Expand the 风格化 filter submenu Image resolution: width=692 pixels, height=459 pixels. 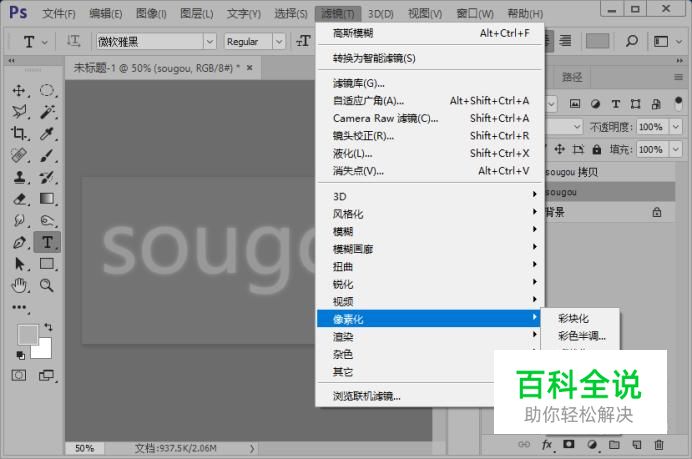coord(429,214)
